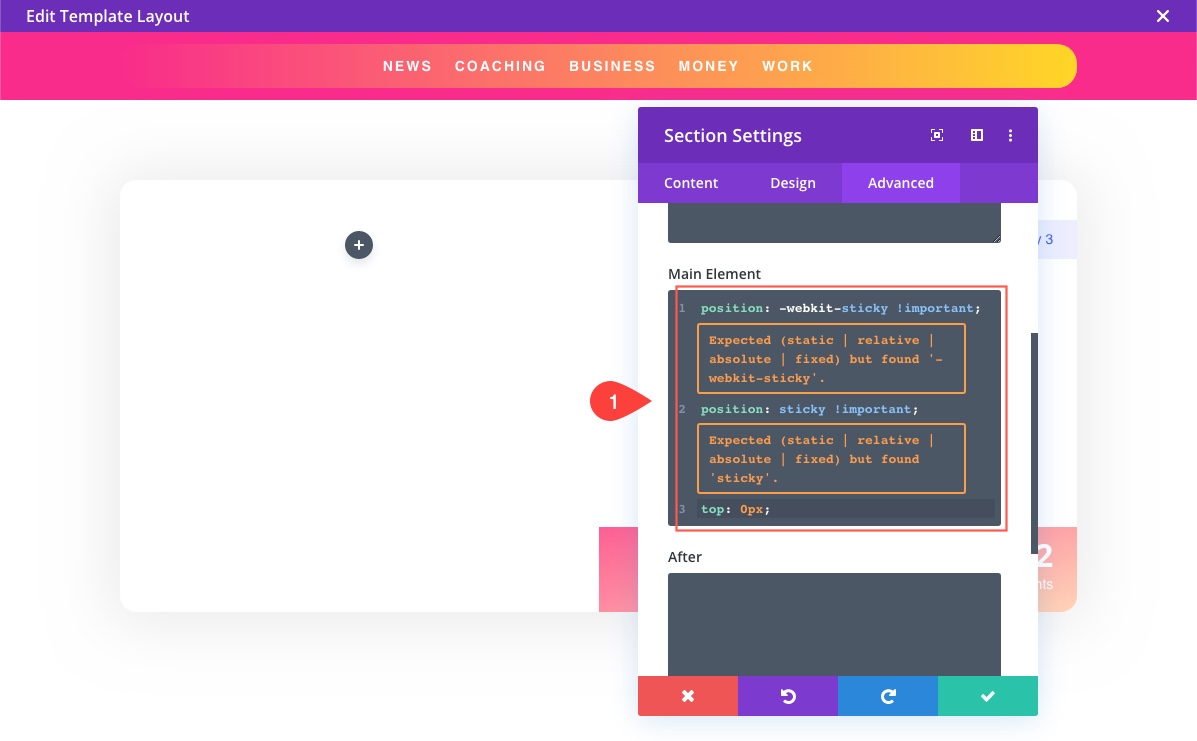This screenshot has width=1197, height=741.
Task: Open the NEWS menu link
Action: coord(407,66)
